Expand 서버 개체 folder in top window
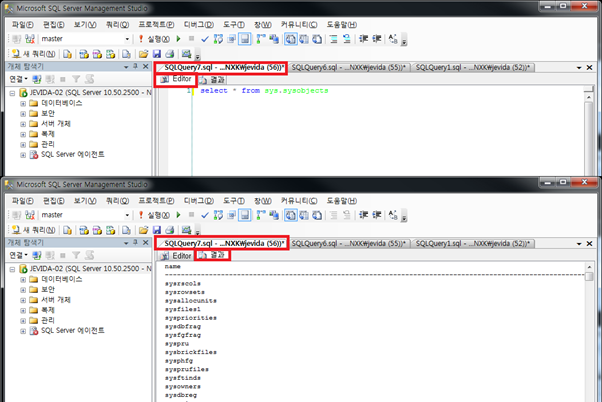Screen dimensions: 602x402 pos(23,124)
